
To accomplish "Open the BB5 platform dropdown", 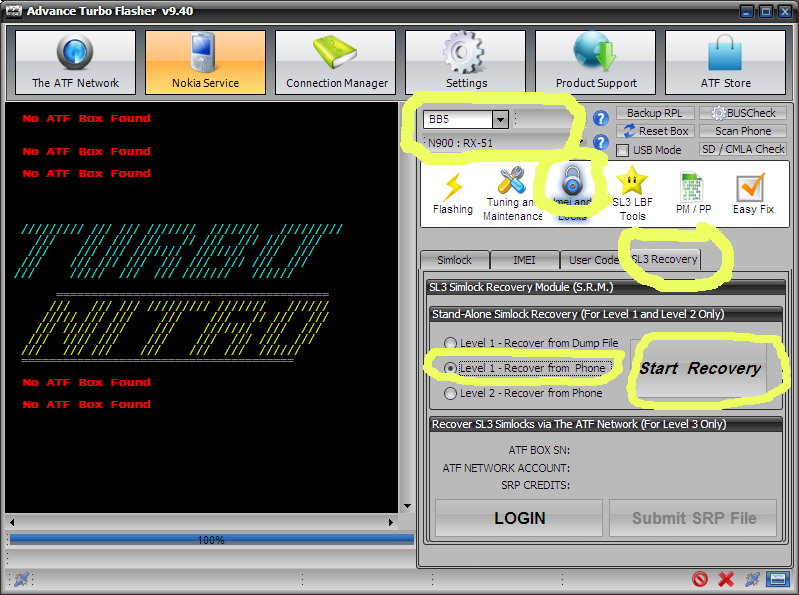I will click(500, 119).
